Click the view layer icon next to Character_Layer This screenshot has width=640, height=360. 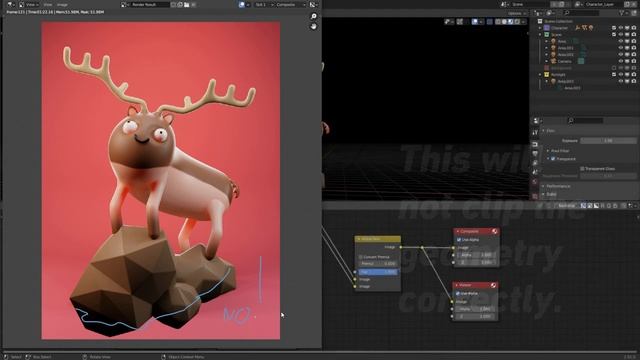pos(578,4)
